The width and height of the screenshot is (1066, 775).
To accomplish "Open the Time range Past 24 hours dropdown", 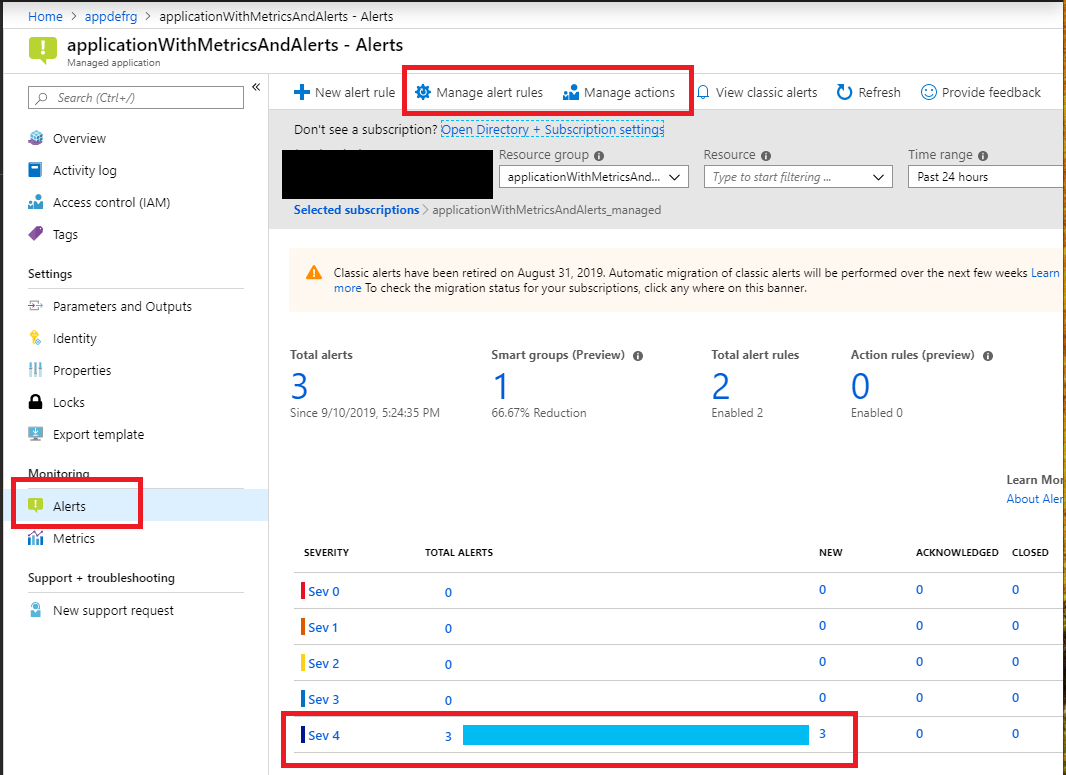I will [x=986, y=177].
